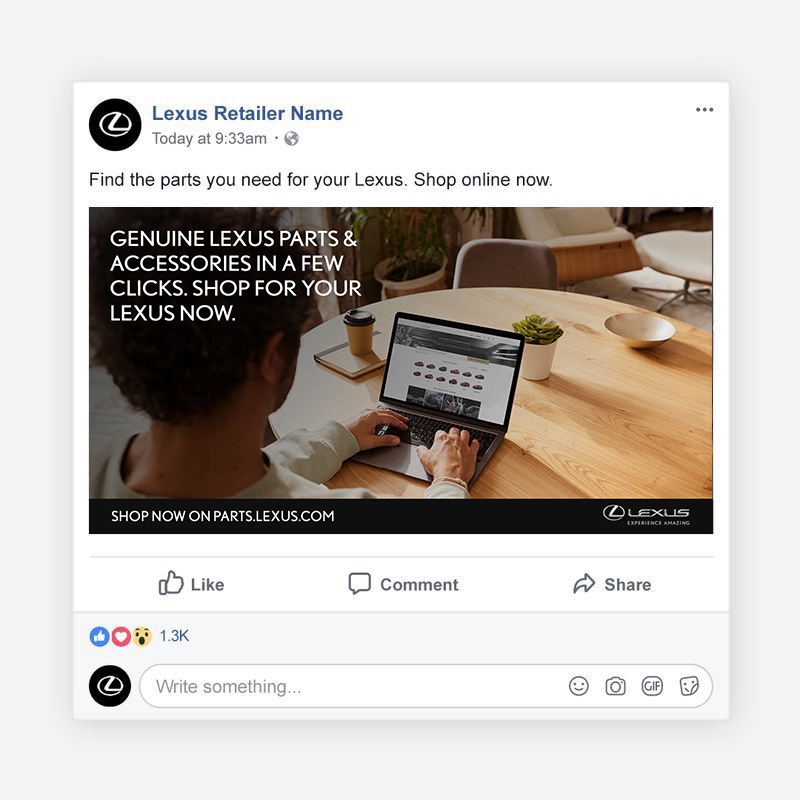Image resolution: width=800 pixels, height=800 pixels.
Task: Post a GIF using the GIF icon
Action: pos(652,686)
